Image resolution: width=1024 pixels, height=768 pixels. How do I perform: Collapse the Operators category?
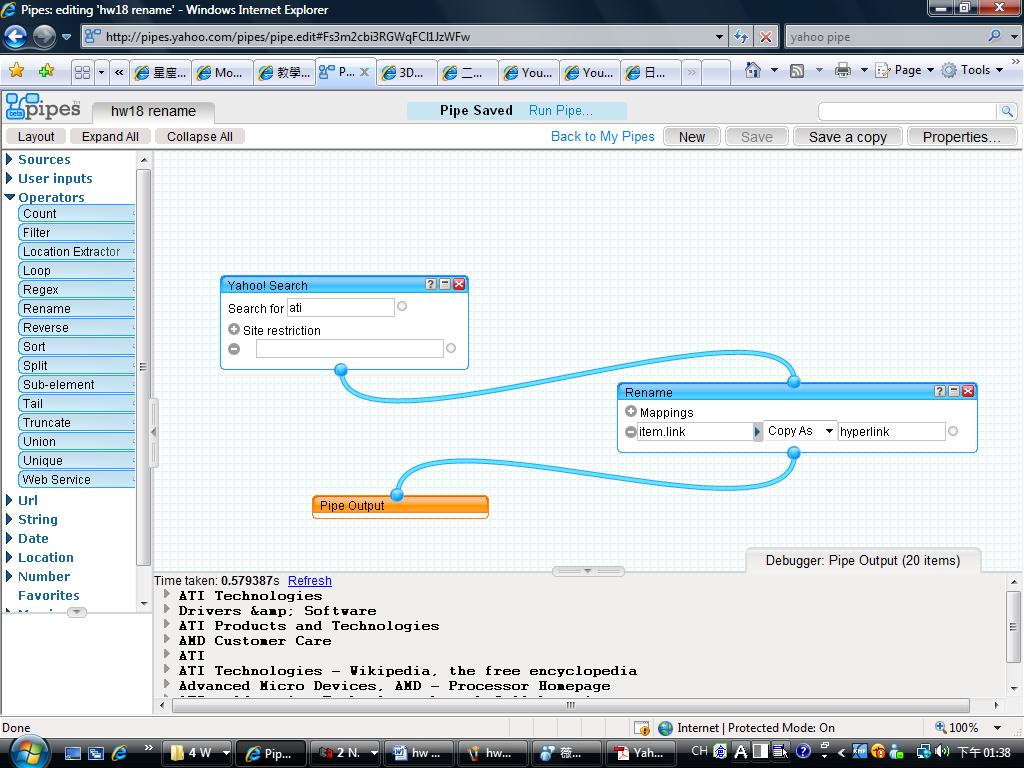tap(10, 197)
